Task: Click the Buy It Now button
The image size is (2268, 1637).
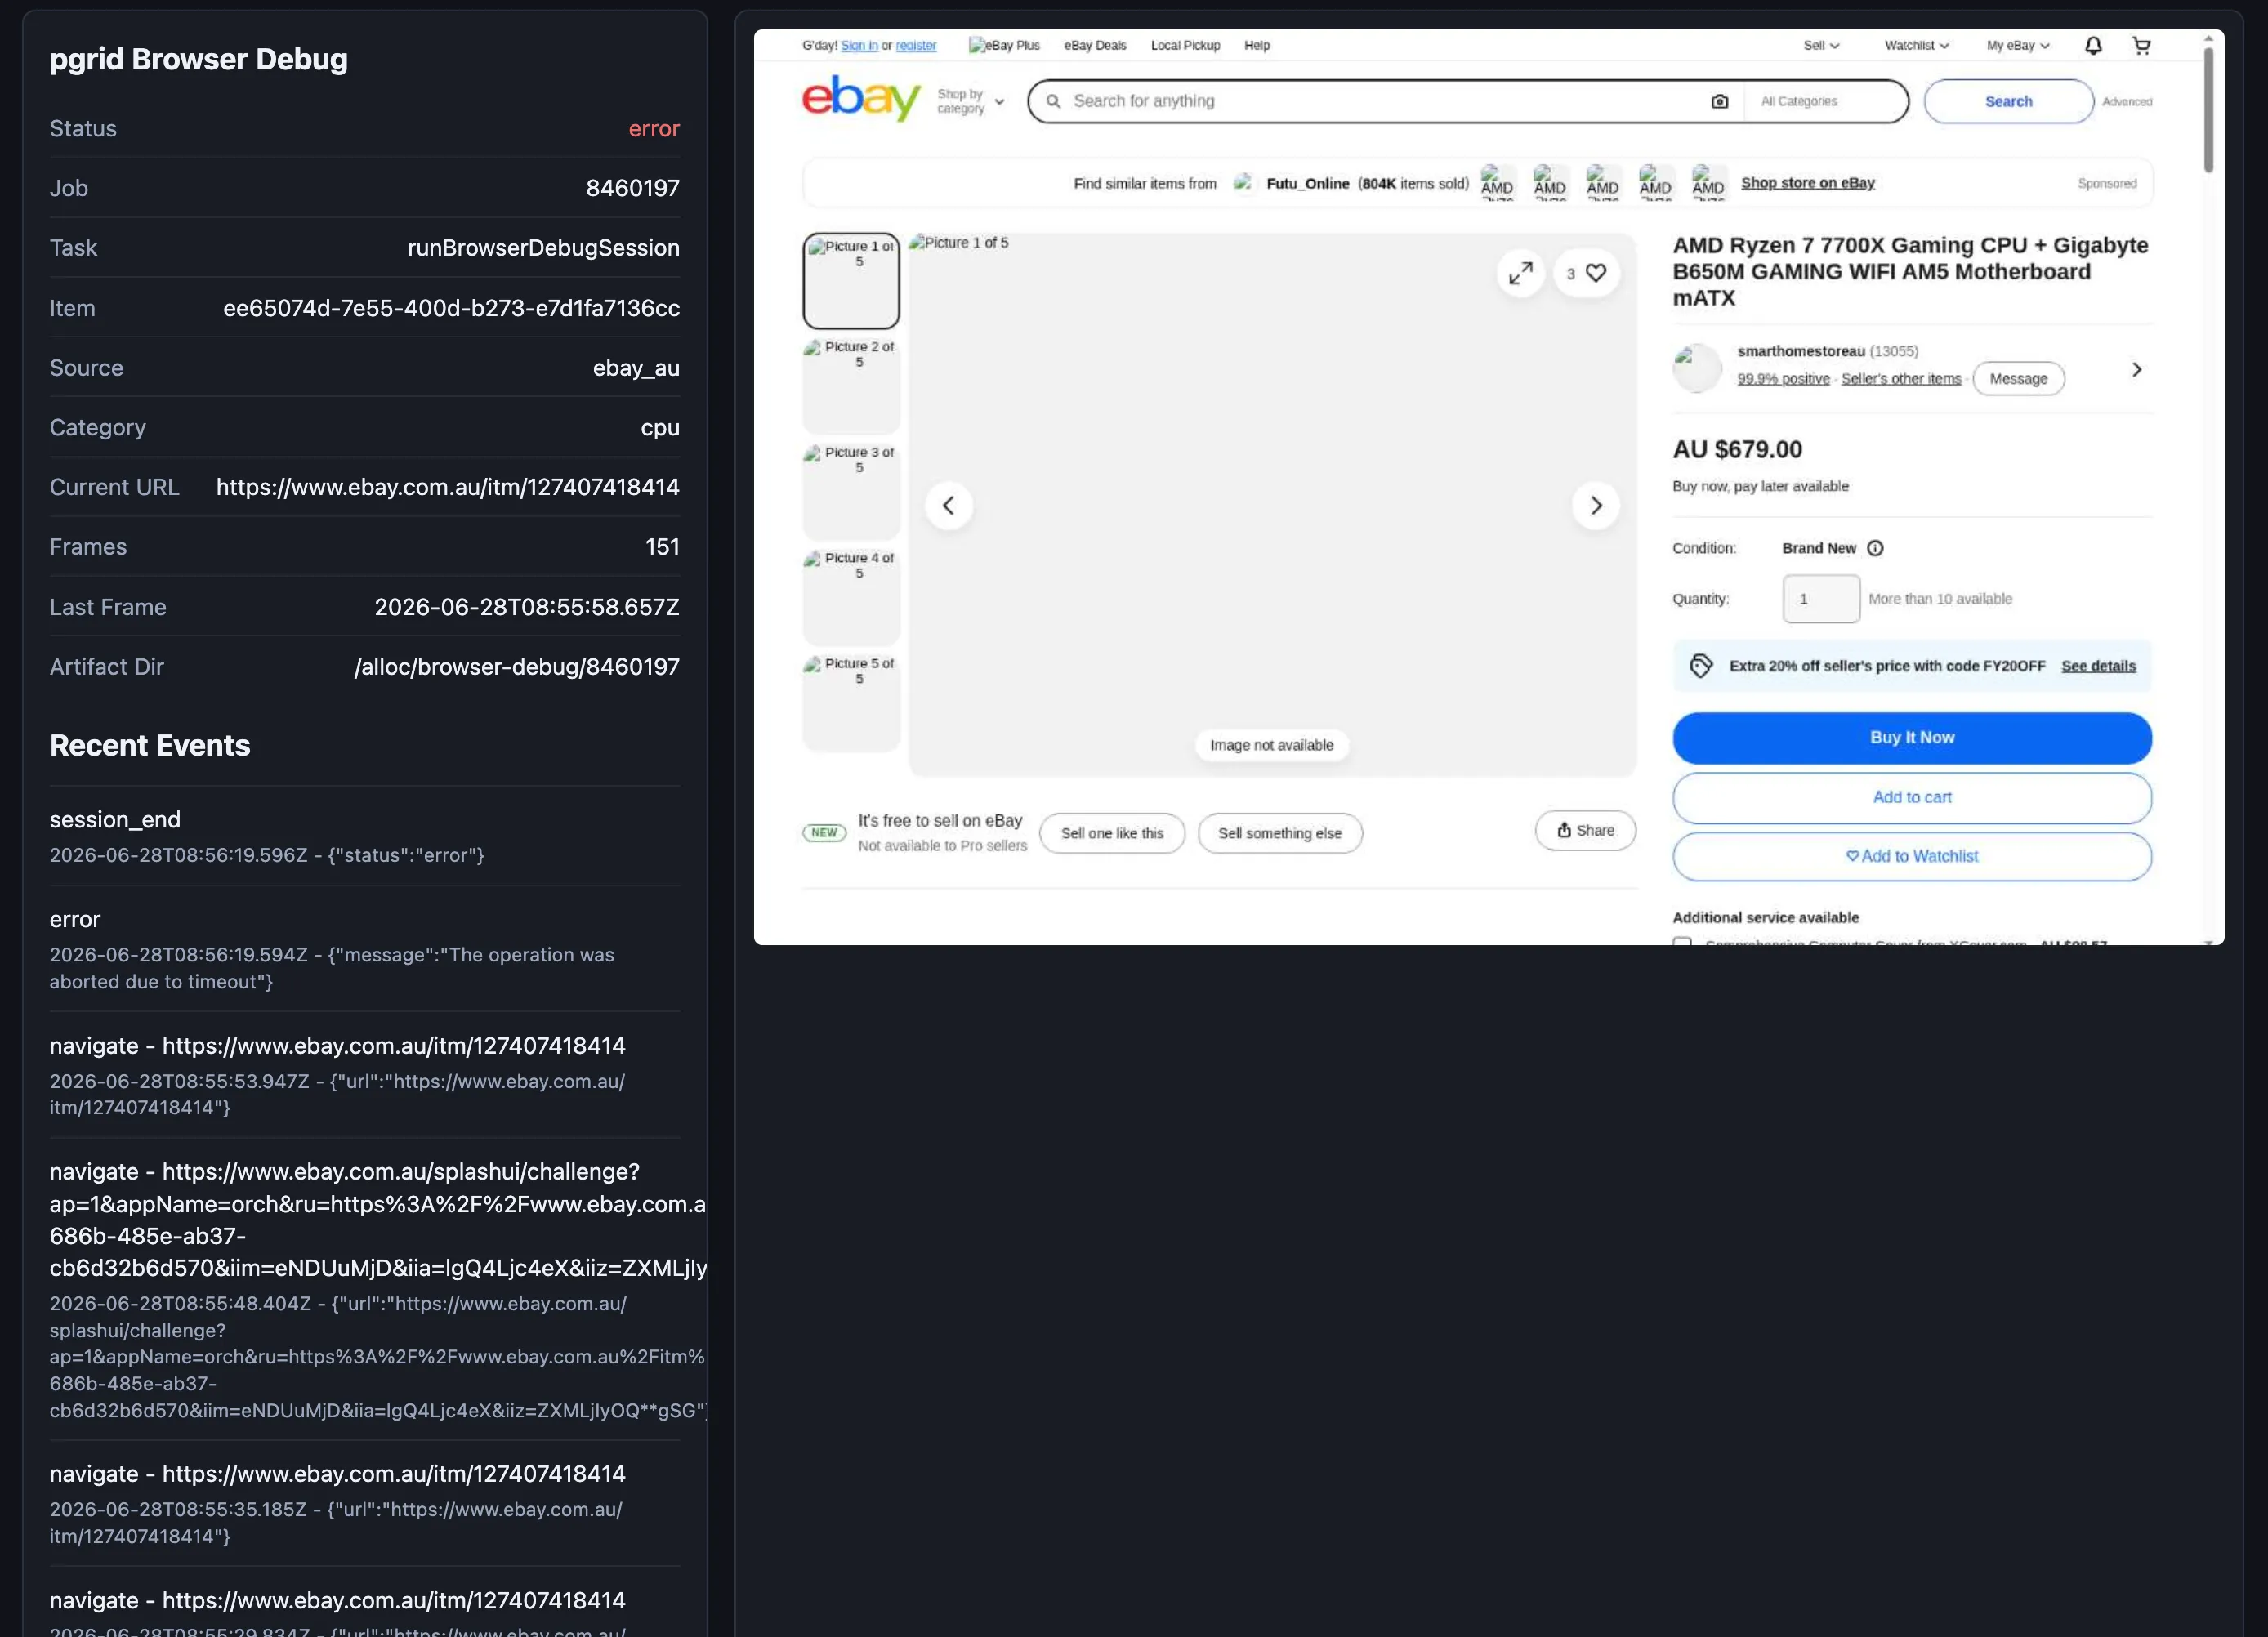Action: tap(1911, 737)
